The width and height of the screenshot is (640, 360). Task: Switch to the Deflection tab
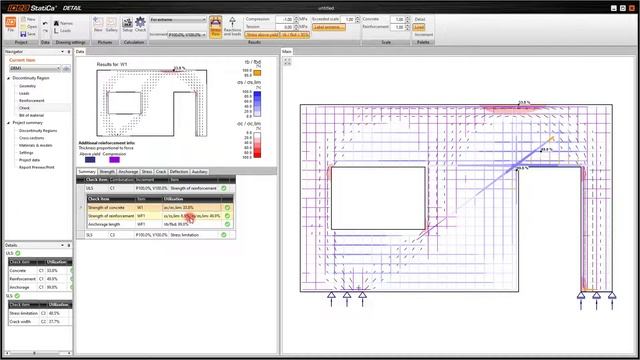coord(179,172)
